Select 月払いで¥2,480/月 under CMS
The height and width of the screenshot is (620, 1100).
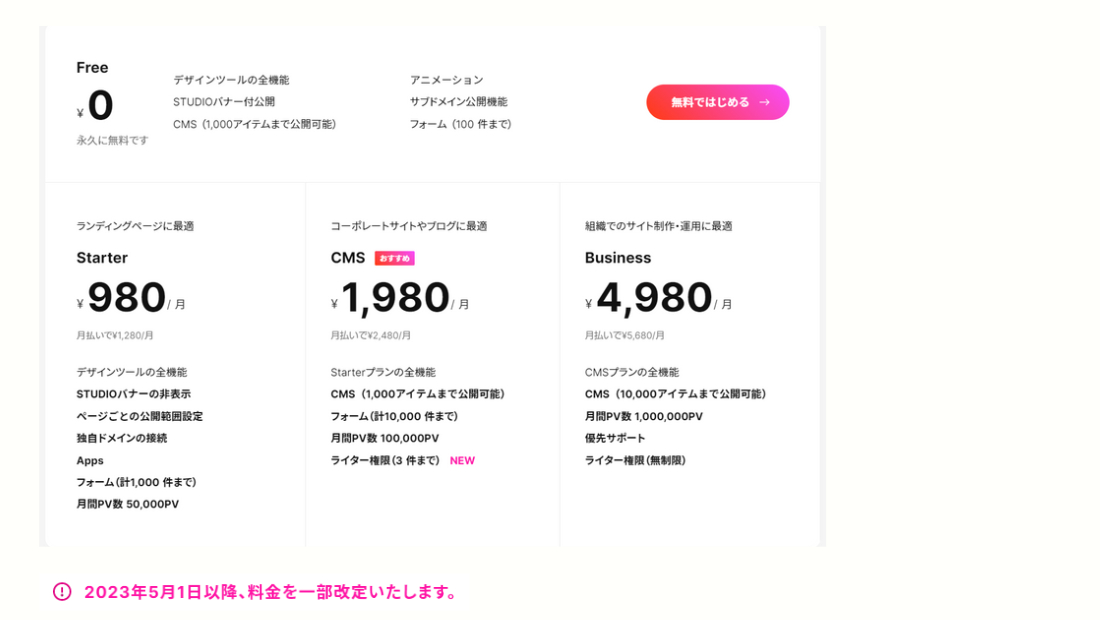[369, 336]
